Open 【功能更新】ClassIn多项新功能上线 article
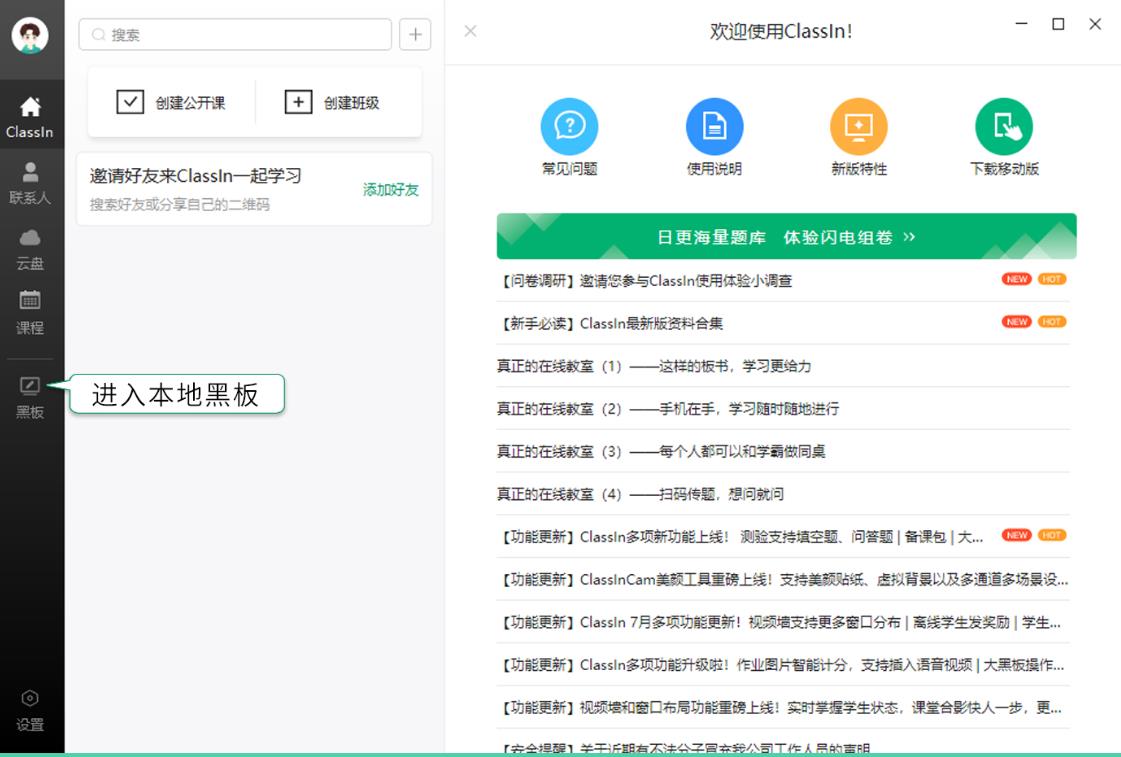This screenshot has width=1121, height=757. 783,537
